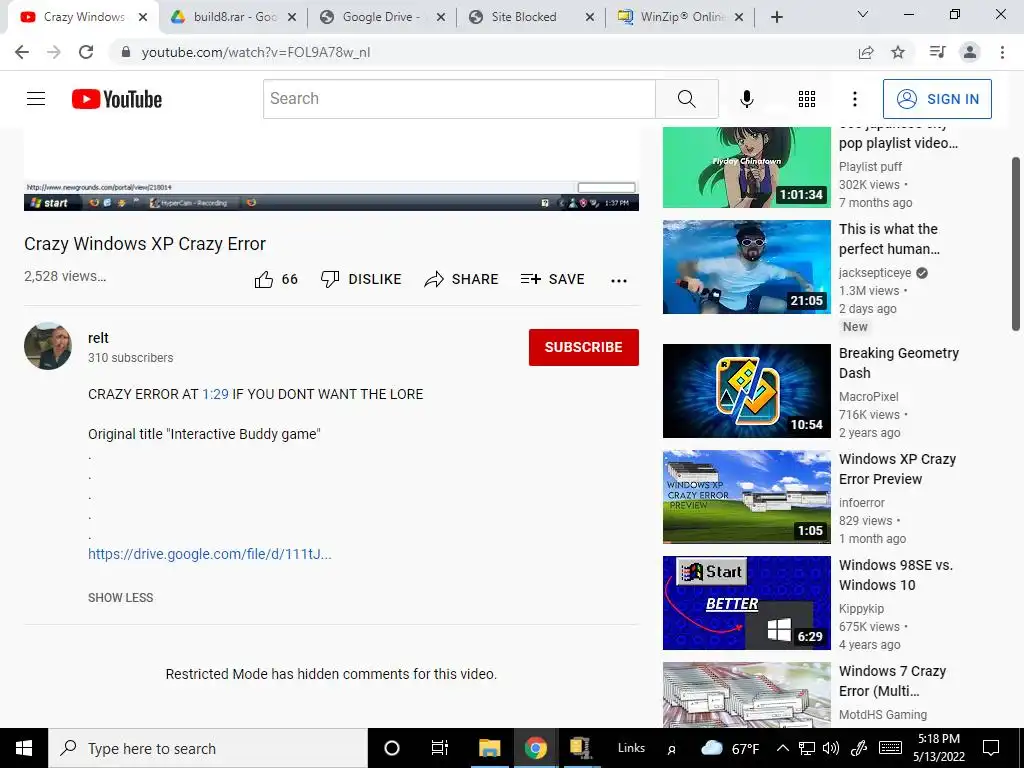Viewport: 1024px width, 768px height.
Task: Click the DISLIKE thumbs down button
Action: point(360,280)
